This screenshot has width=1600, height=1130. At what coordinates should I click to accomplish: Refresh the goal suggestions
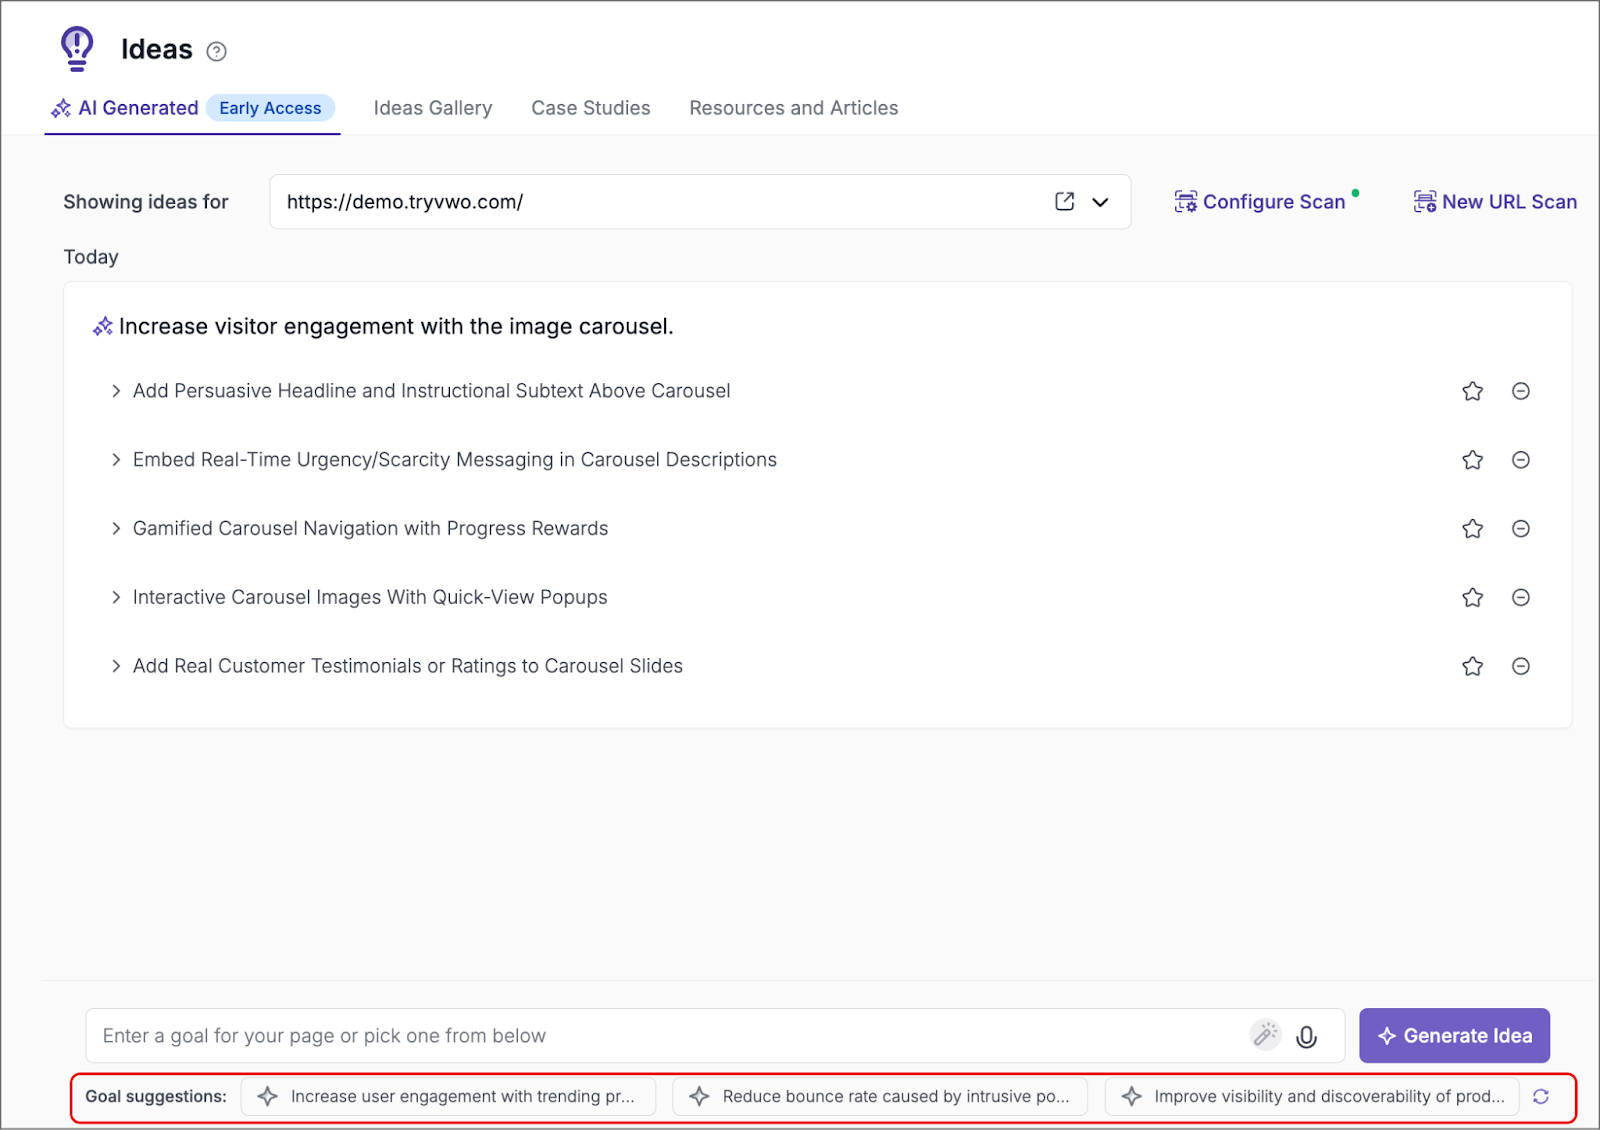point(1541,1097)
